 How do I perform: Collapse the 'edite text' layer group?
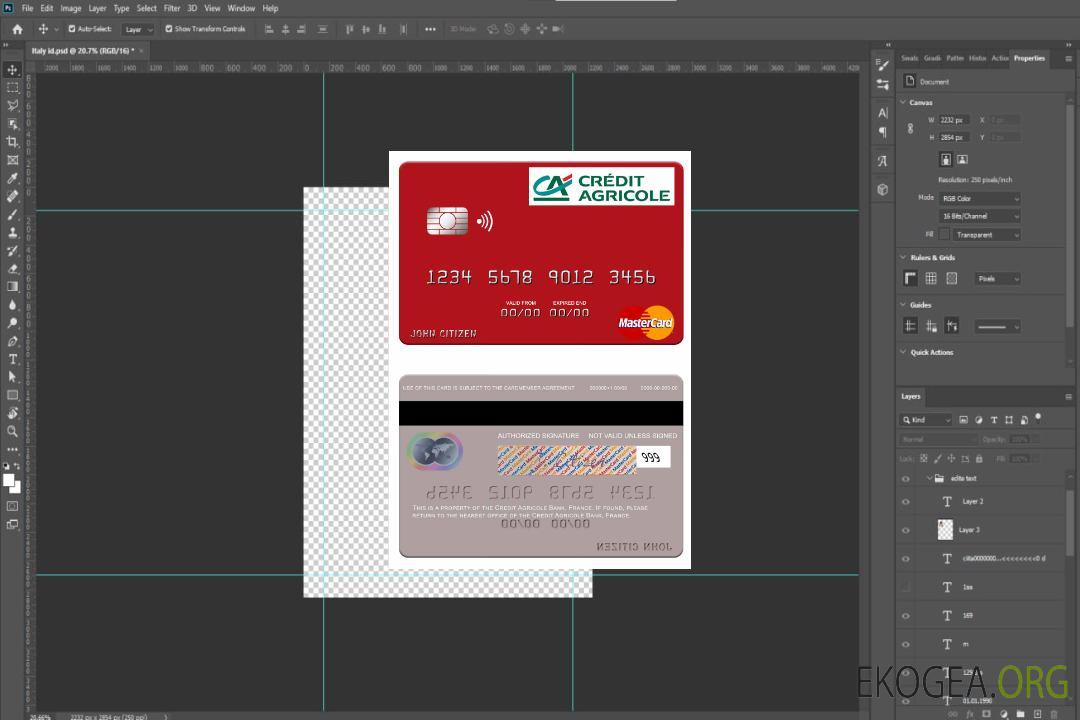click(x=929, y=478)
